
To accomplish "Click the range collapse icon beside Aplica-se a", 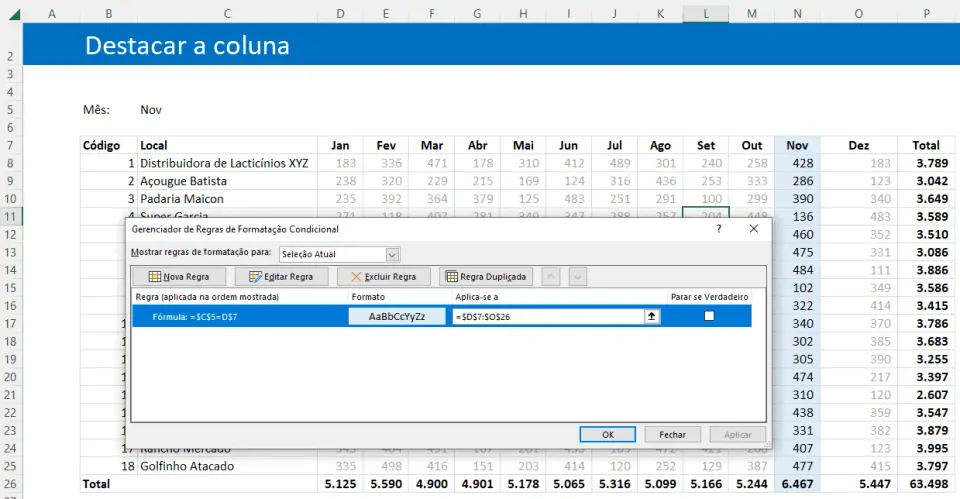I will pos(651,316).
